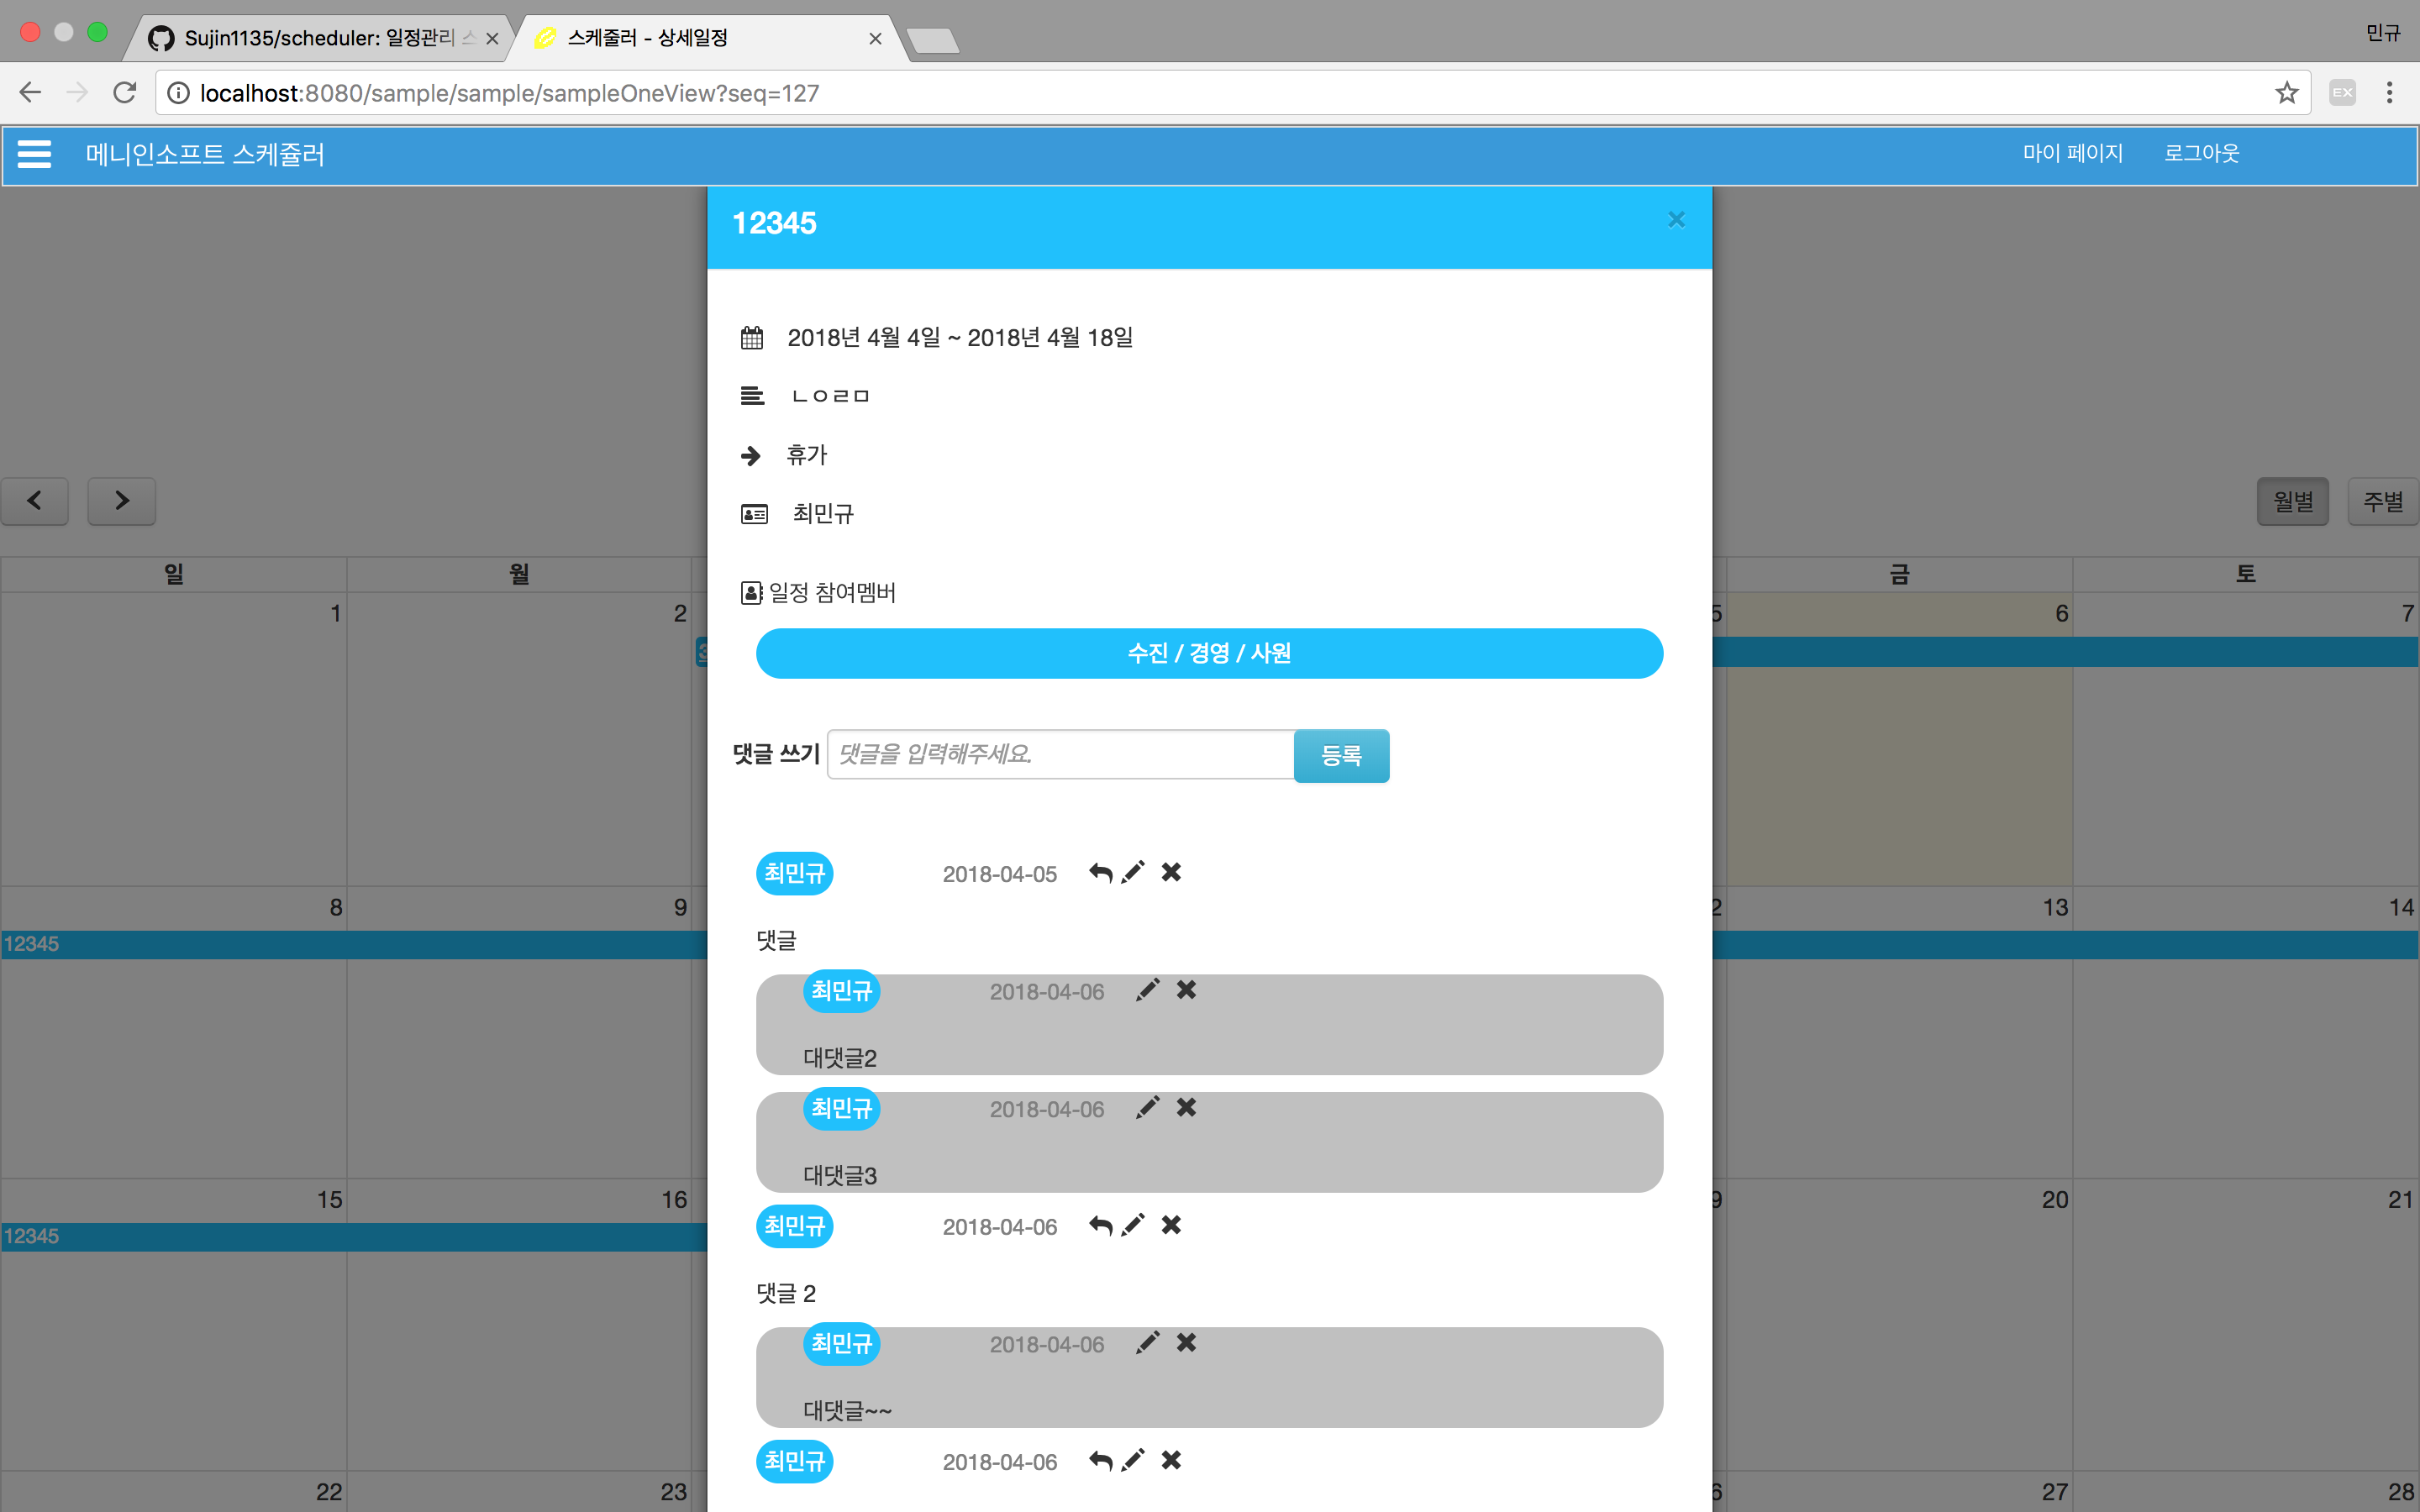
Task: Switch calendar to 주별 weekly view
Action: coord(2382,501)
